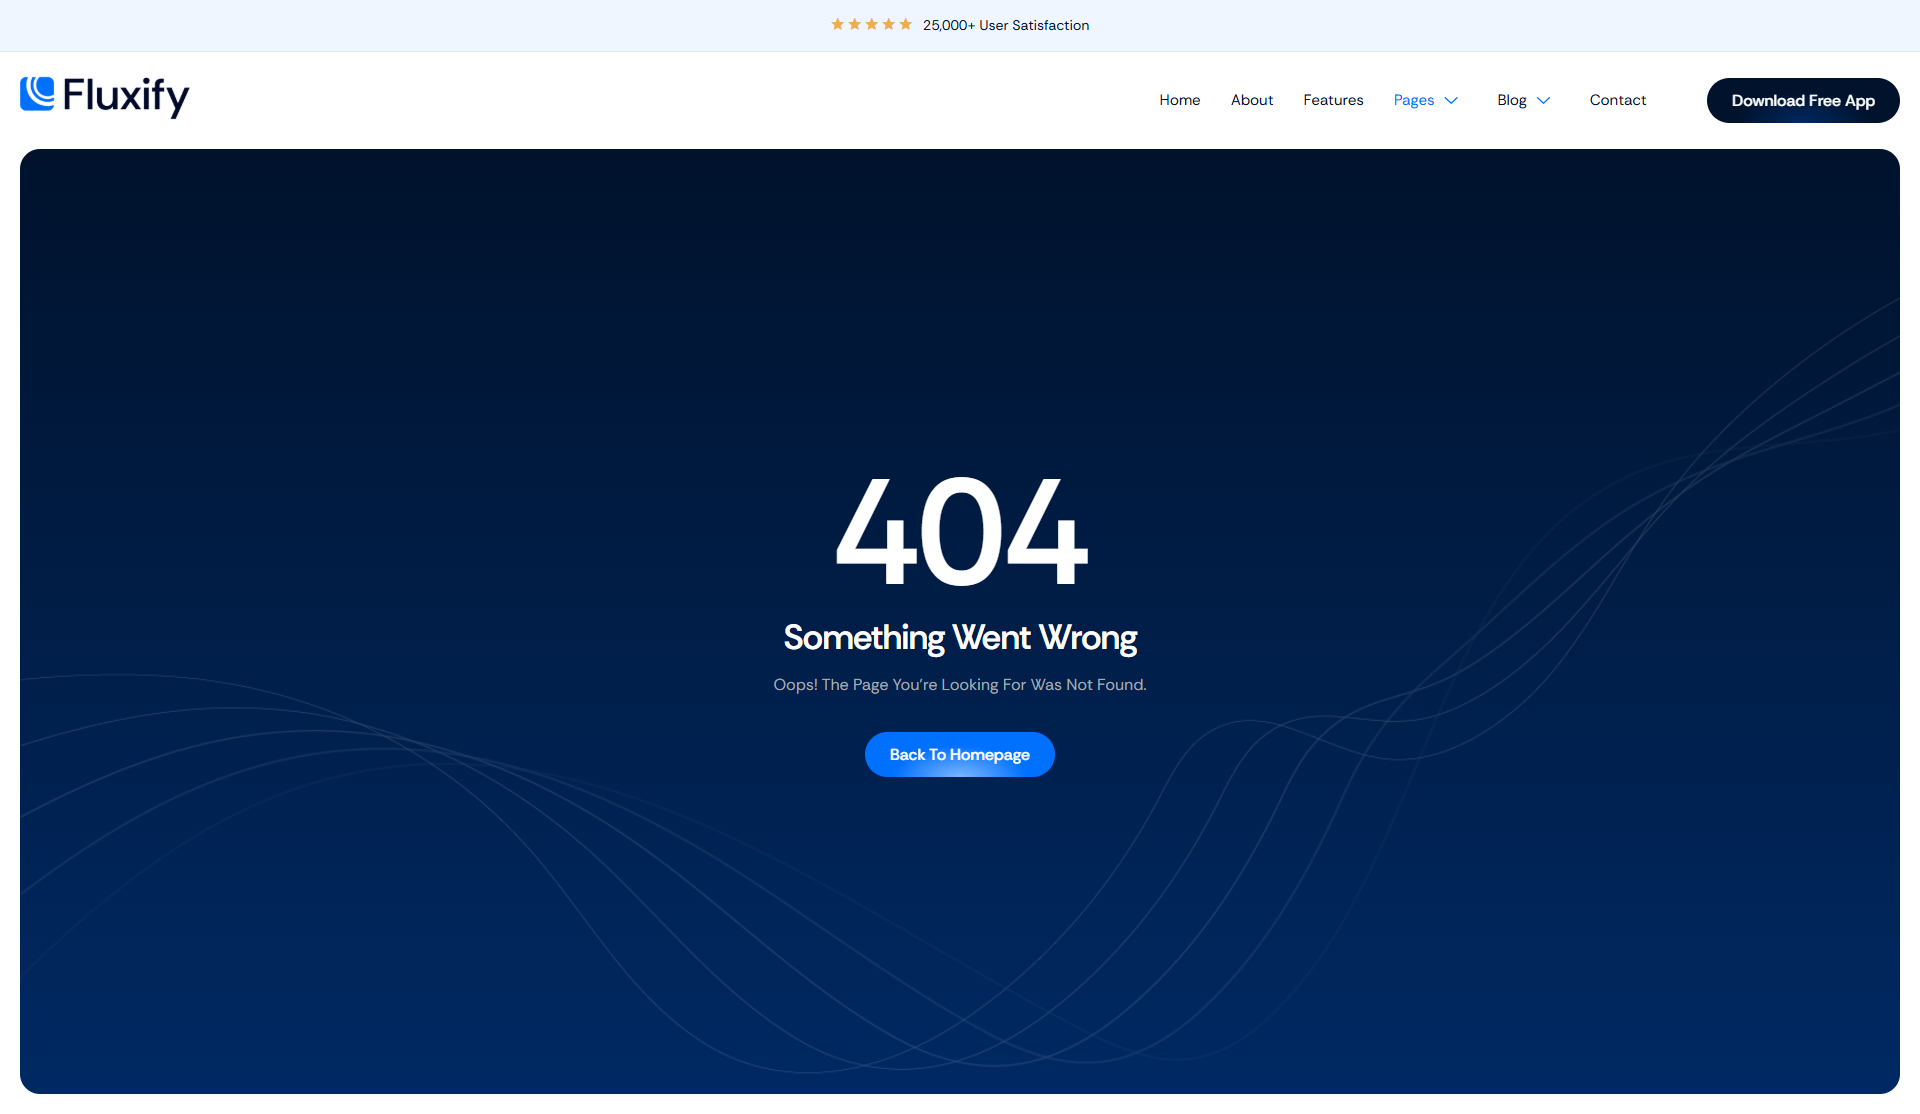Navigate to the Contact page
The width and height of the screenshot is (1920, 1114).
1617,100
